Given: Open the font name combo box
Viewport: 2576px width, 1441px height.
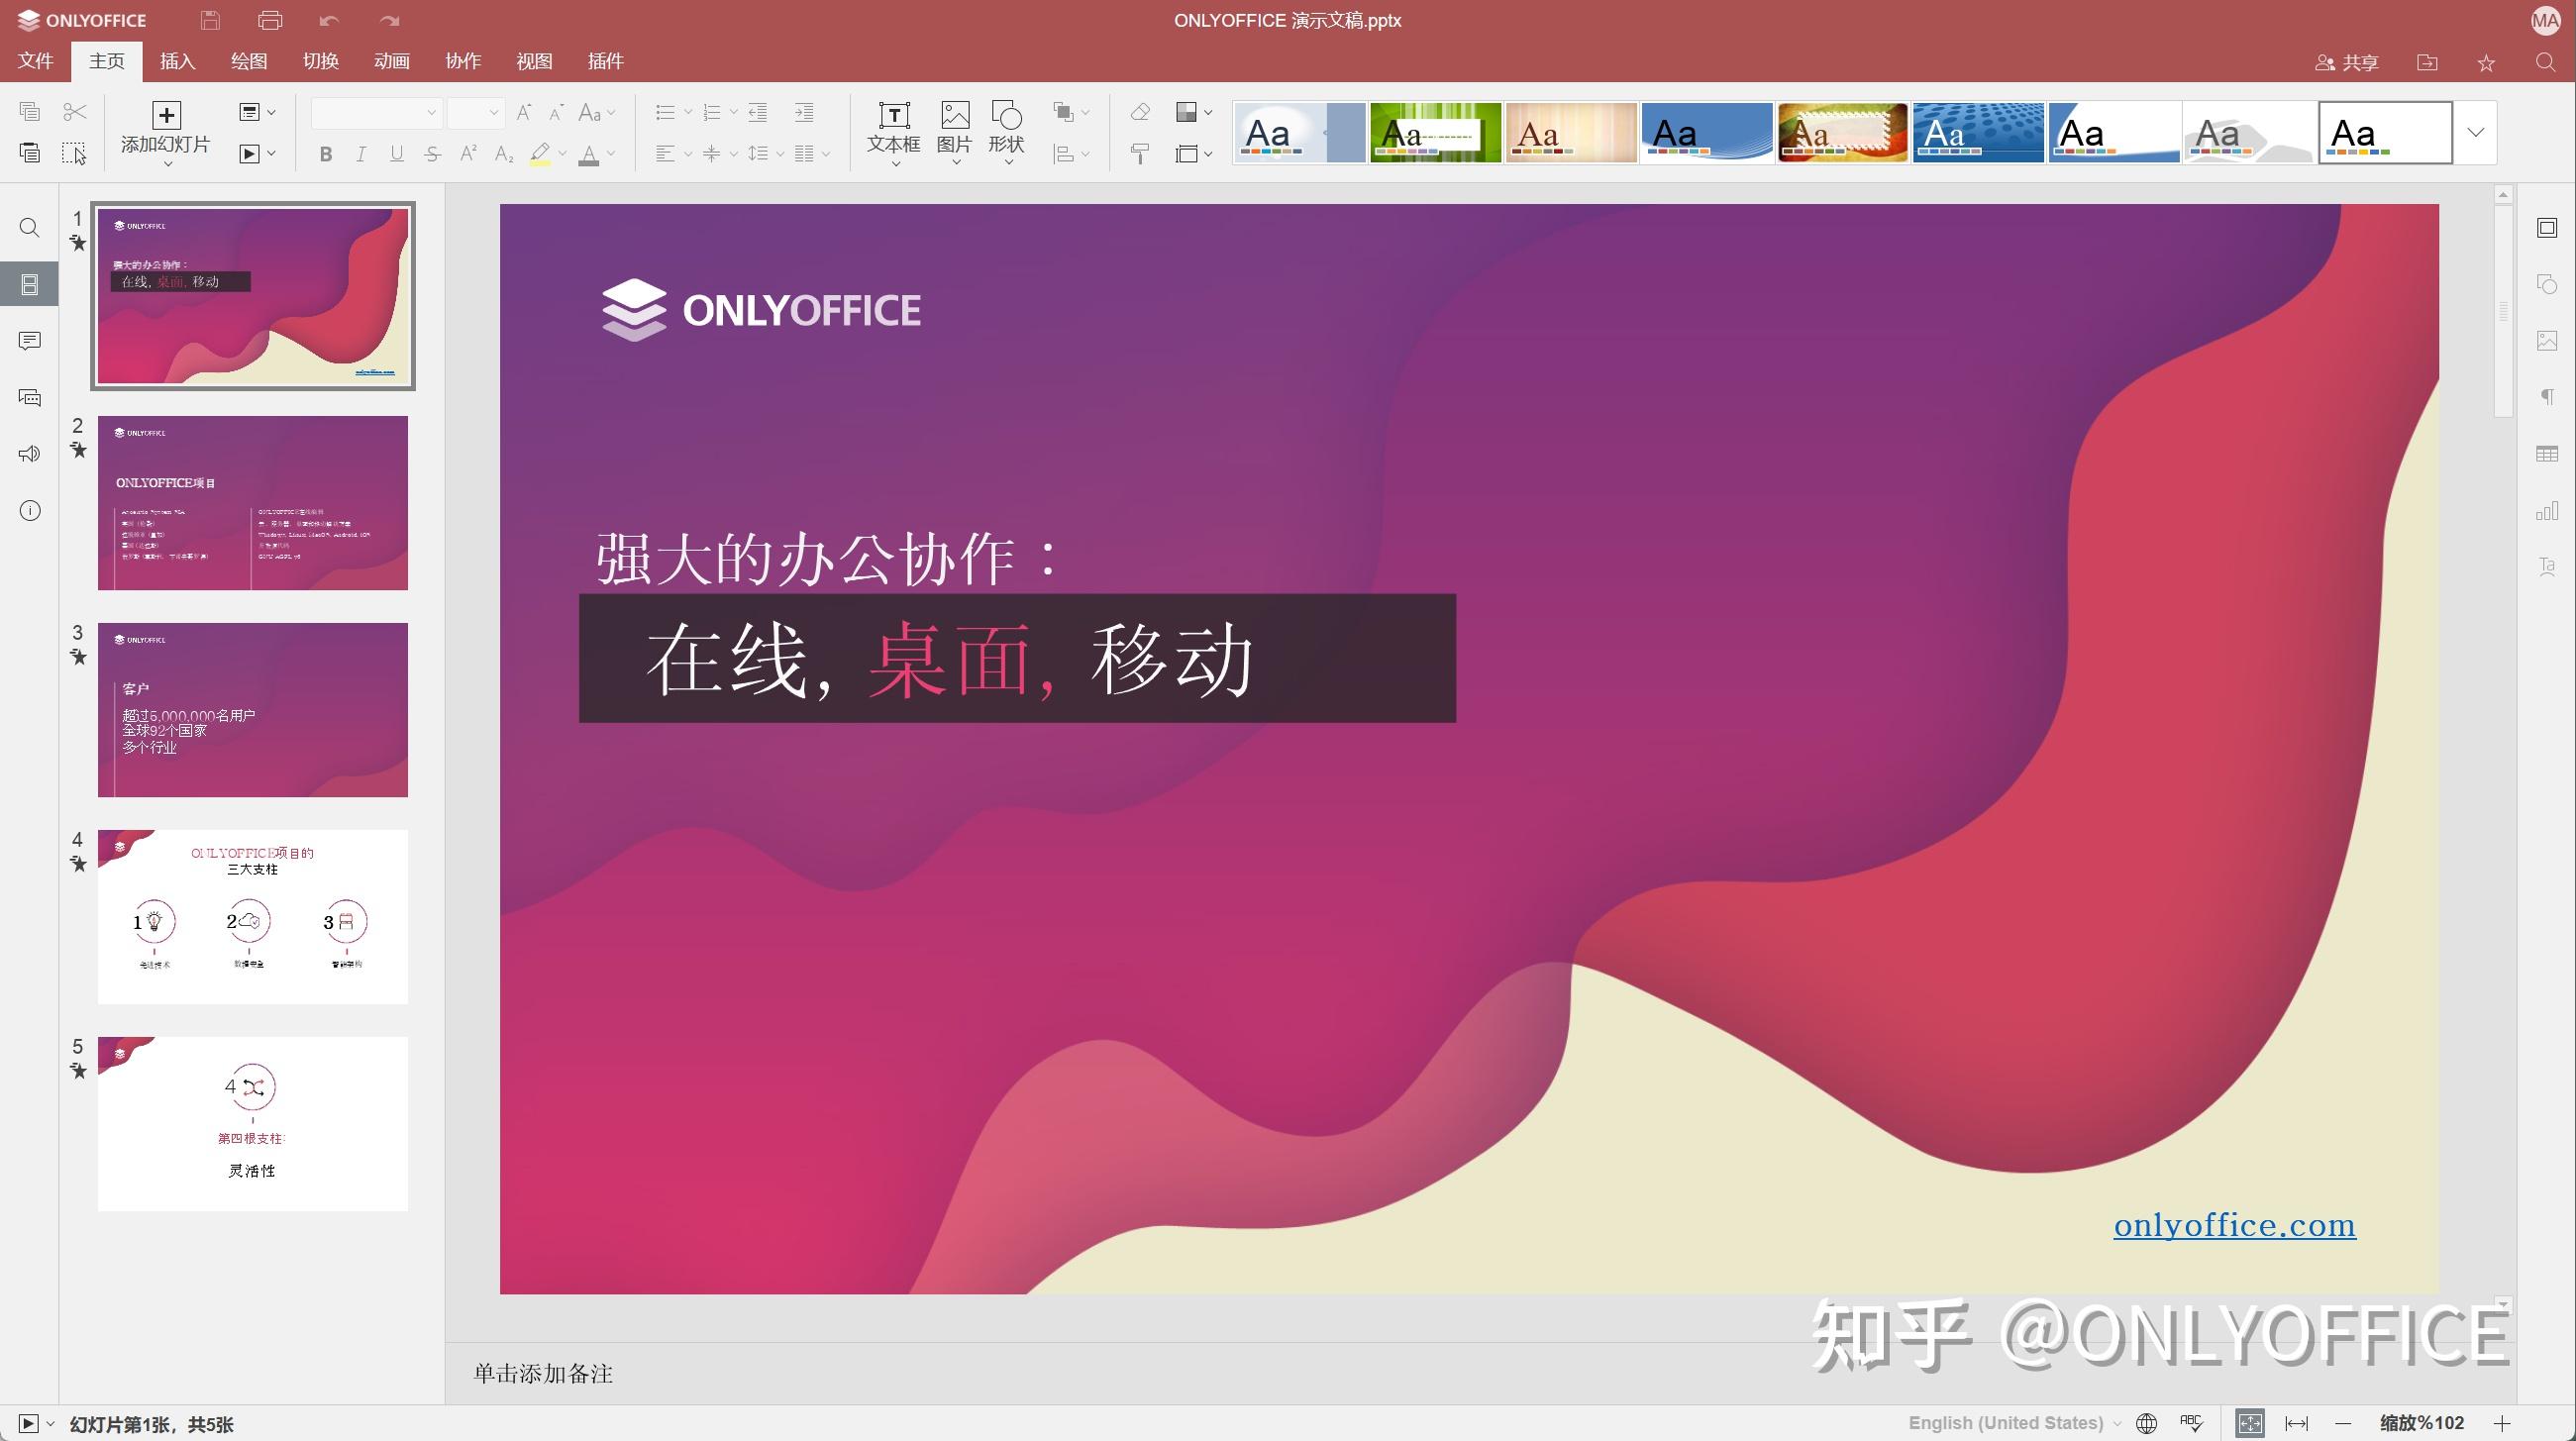Looking at the screenshot, I should pyautogui.click(x=376, y=113).
